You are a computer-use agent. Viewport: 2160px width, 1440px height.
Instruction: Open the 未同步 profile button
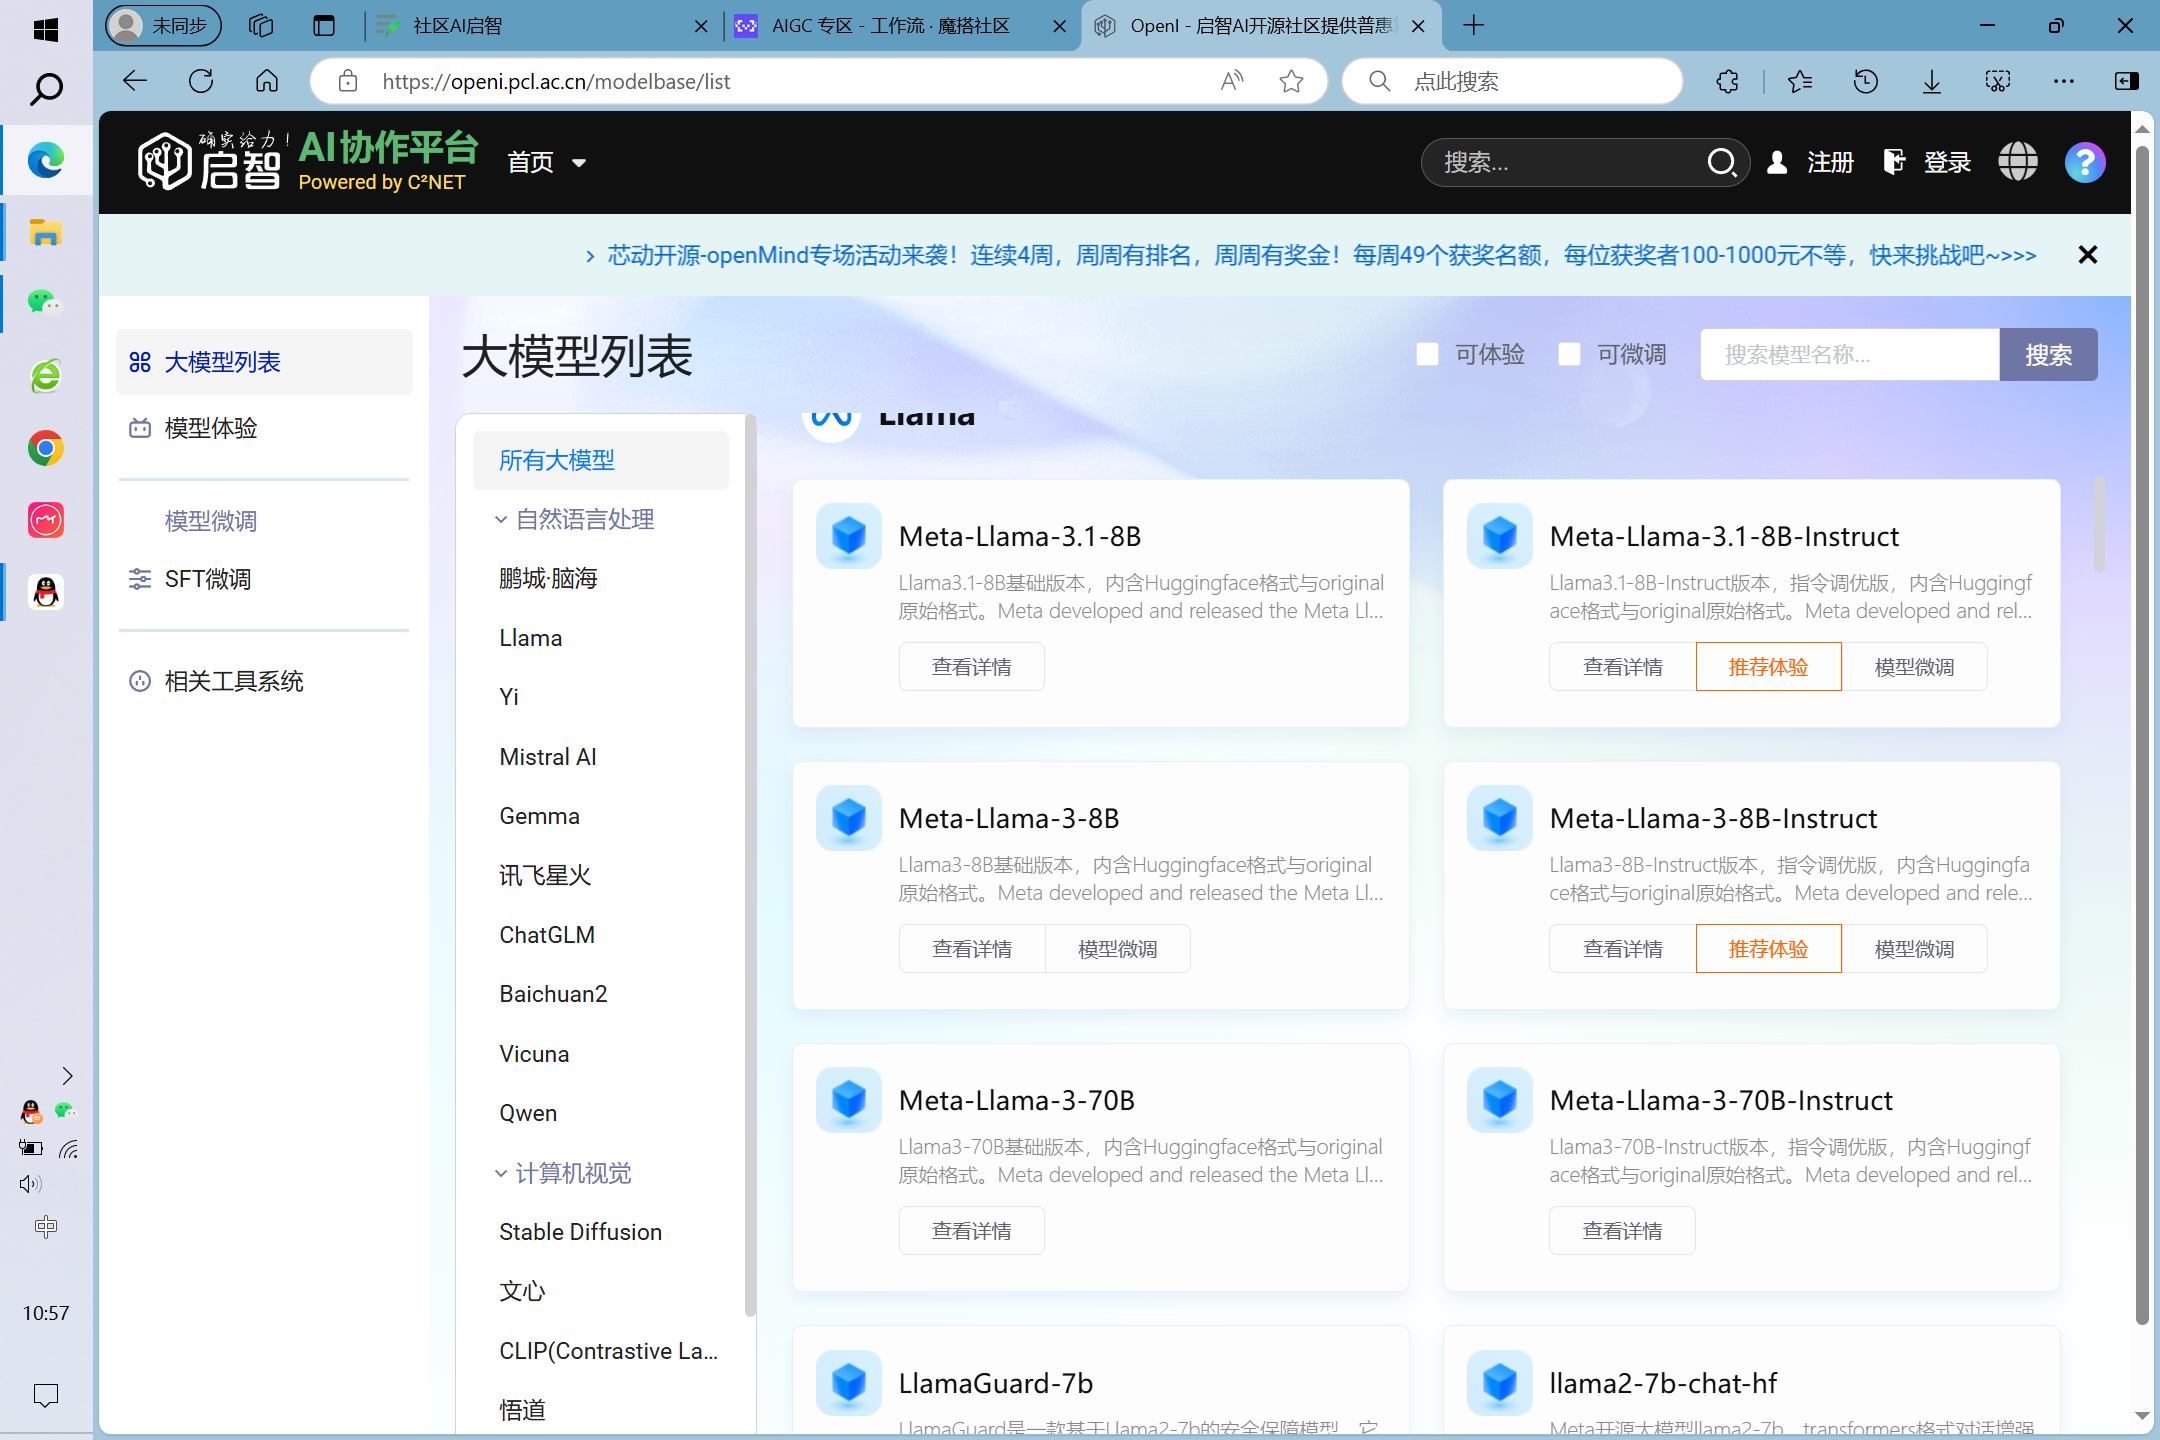click(x=163, y=26)
